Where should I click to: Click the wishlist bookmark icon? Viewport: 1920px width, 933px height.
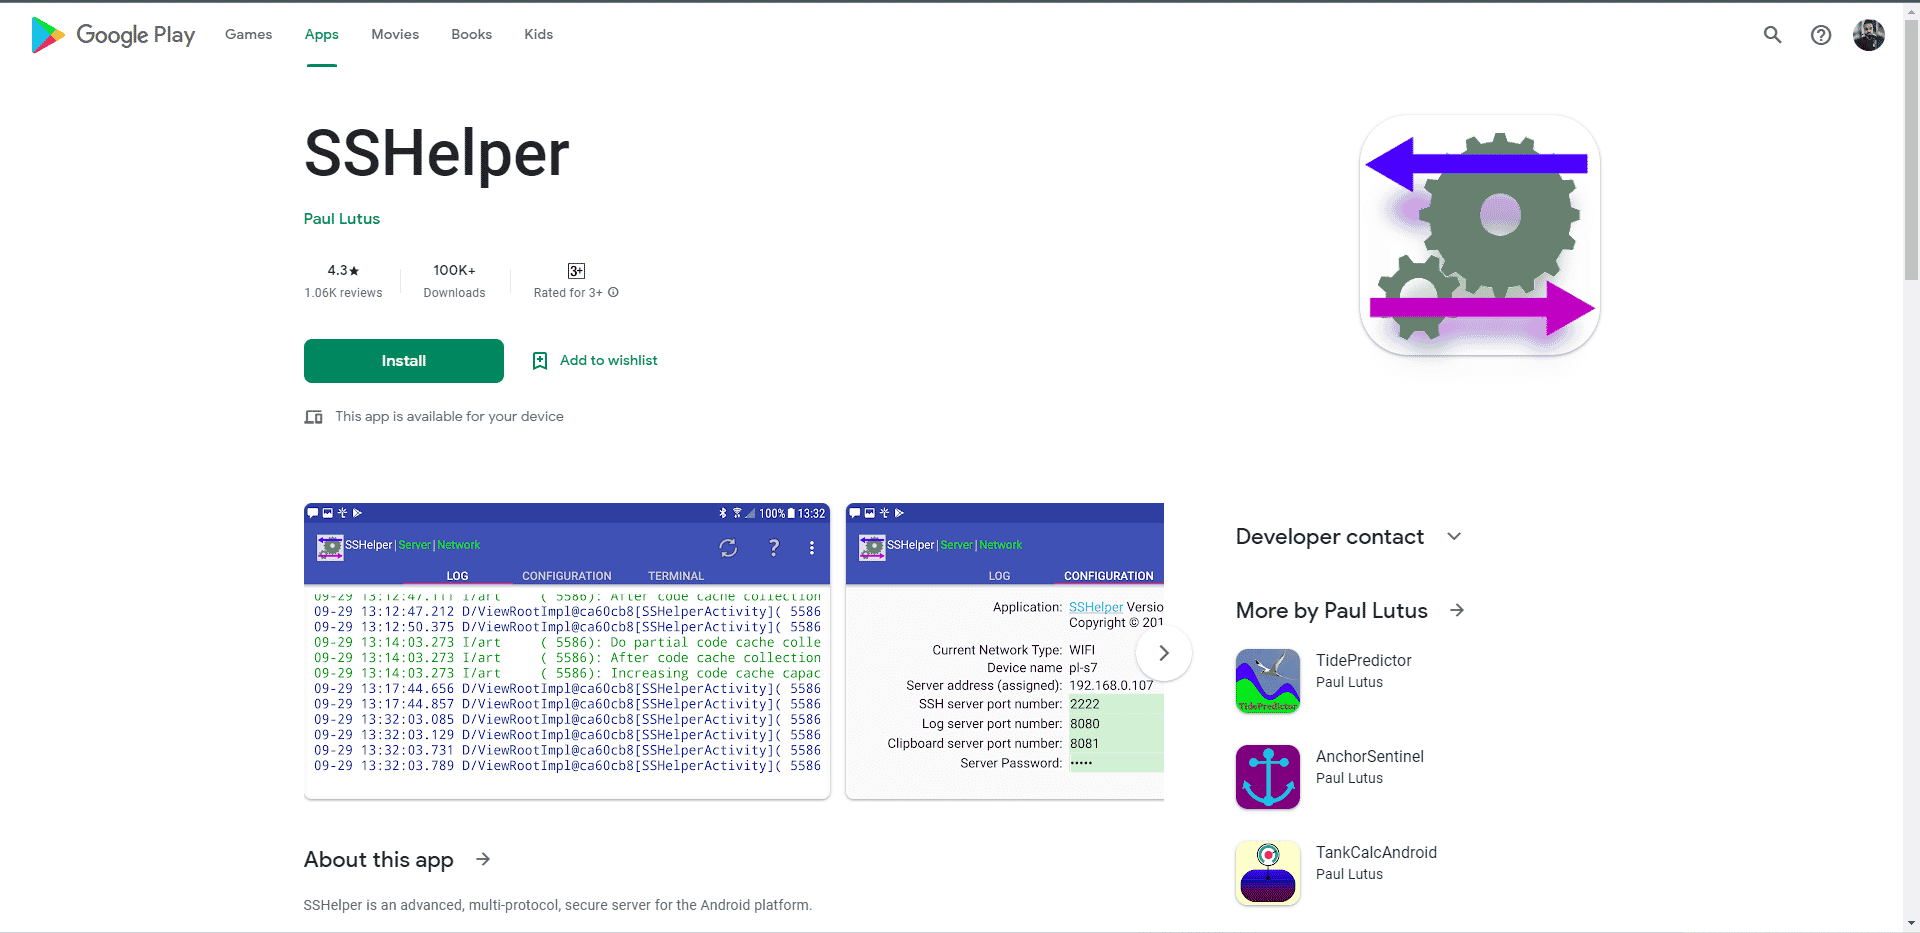tap(540, 361)
